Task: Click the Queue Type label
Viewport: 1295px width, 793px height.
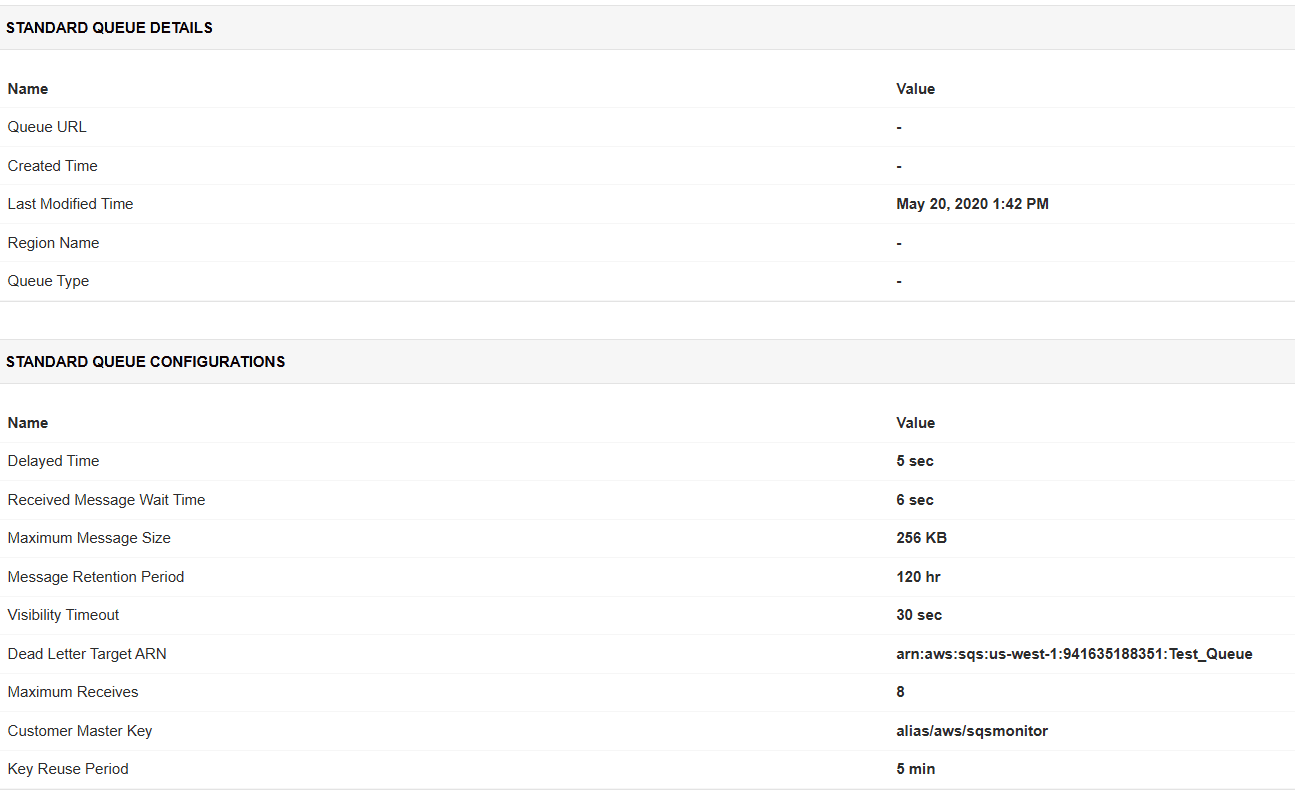Action: pos(48,281)
